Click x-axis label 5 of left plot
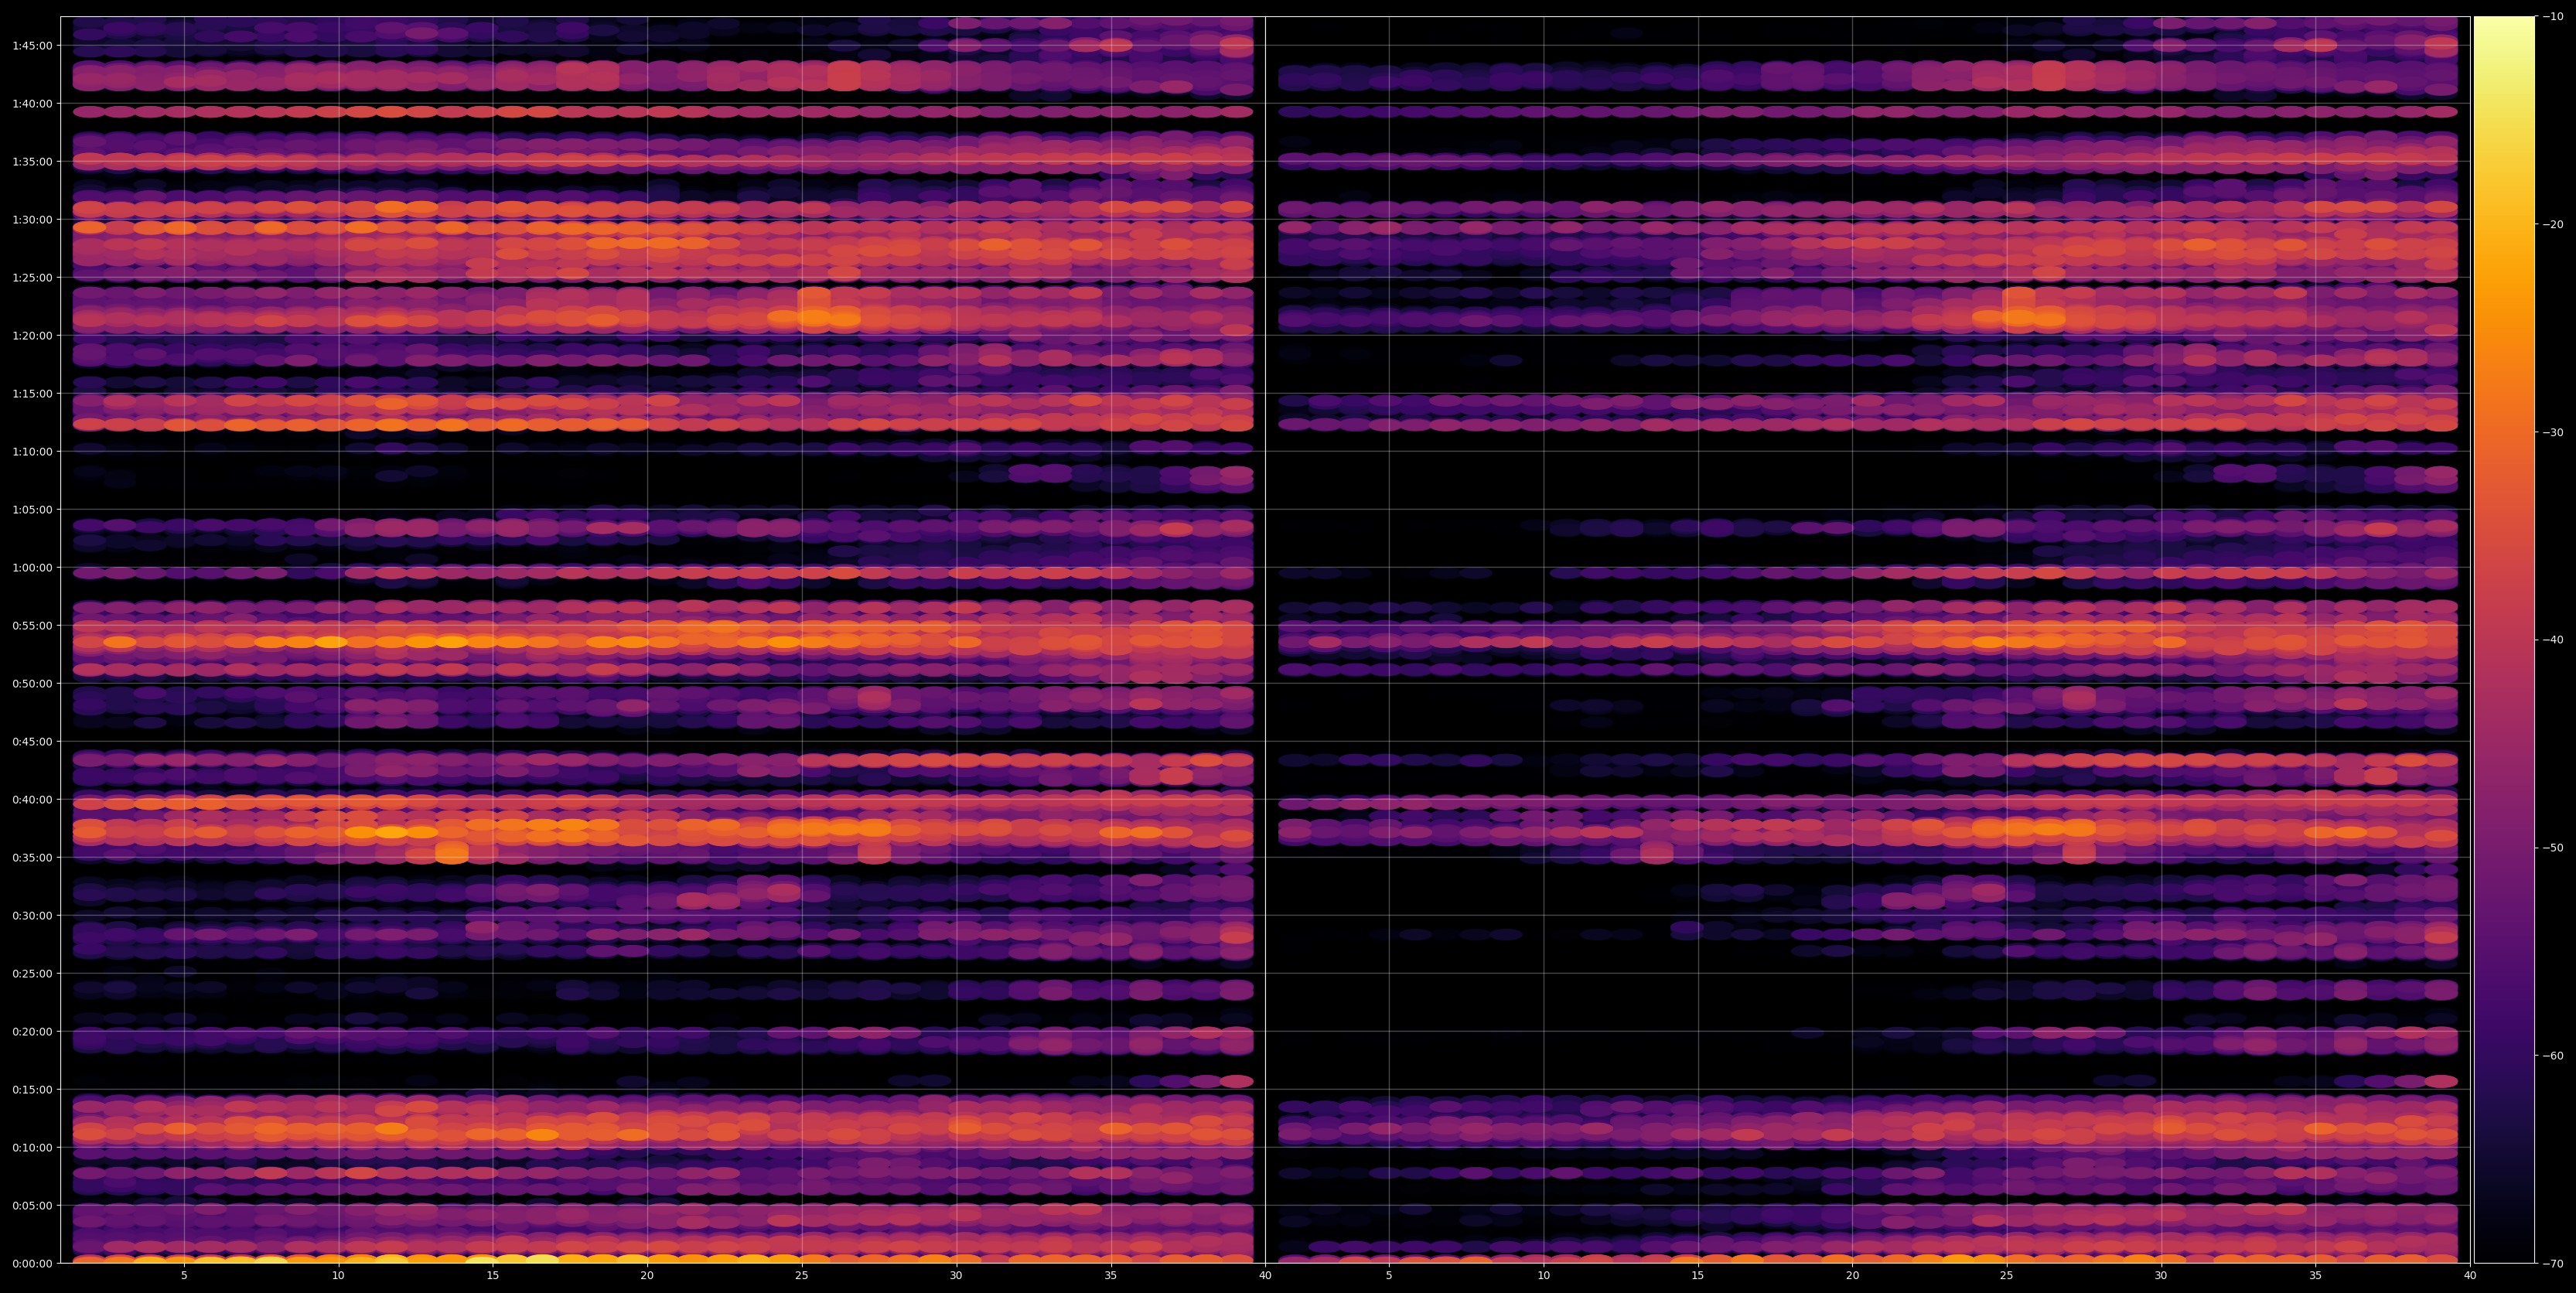The width and height of the screenshot is (2576, 1293). click(184, 1276)
